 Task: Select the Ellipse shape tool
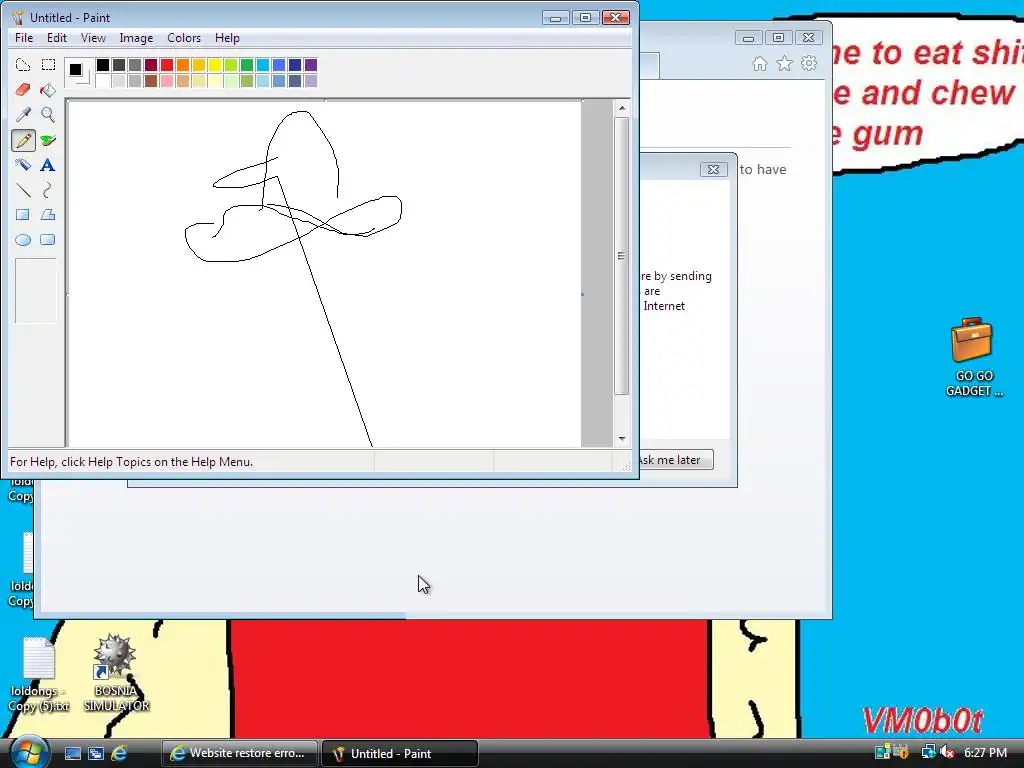[23, 240]
